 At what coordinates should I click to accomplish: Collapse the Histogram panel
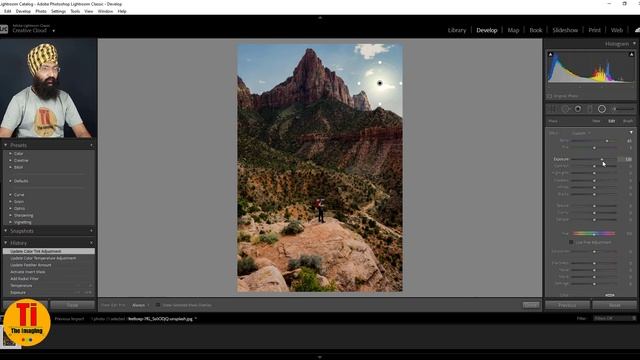[634, 43]
